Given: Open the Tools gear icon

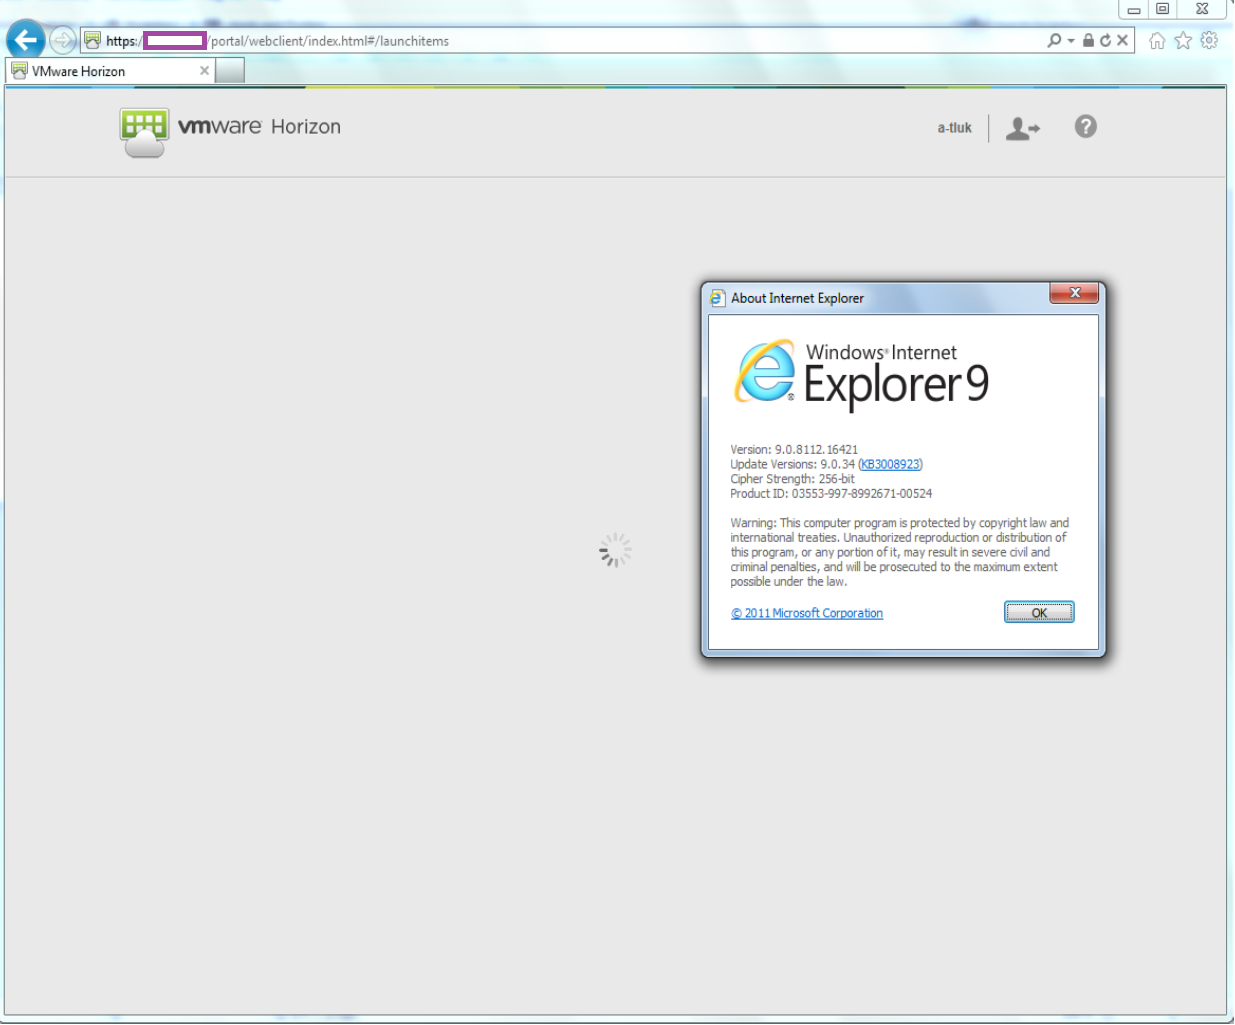Looking at the screenshot, I should 1209,40.
